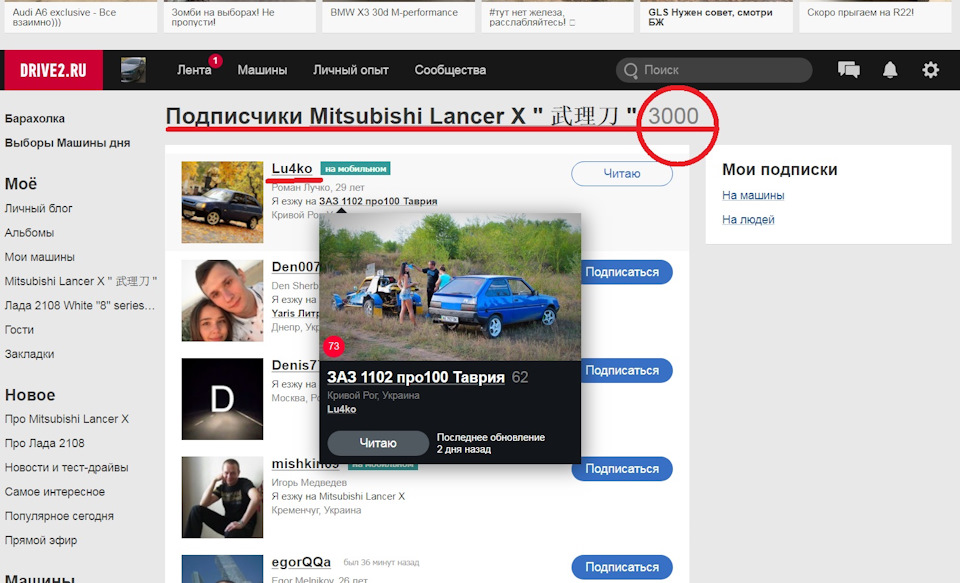This screenshot has height=583, width=960.
Task: Click the Читаю button in car popup
Action: [x=378, y=443]
